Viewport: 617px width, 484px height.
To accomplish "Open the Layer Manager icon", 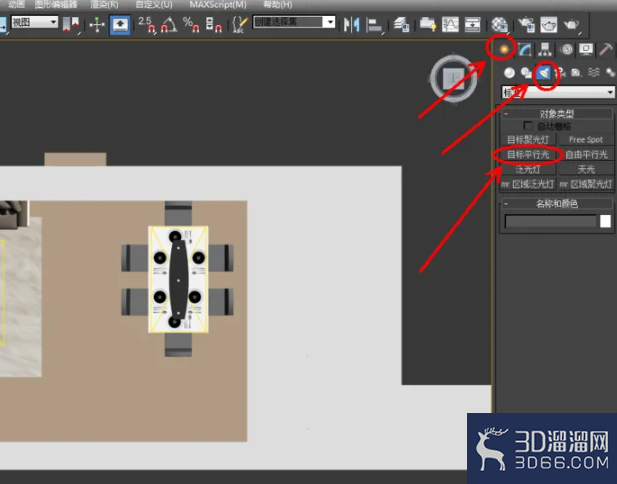I will pyautogui.click(x=401, y=25).
